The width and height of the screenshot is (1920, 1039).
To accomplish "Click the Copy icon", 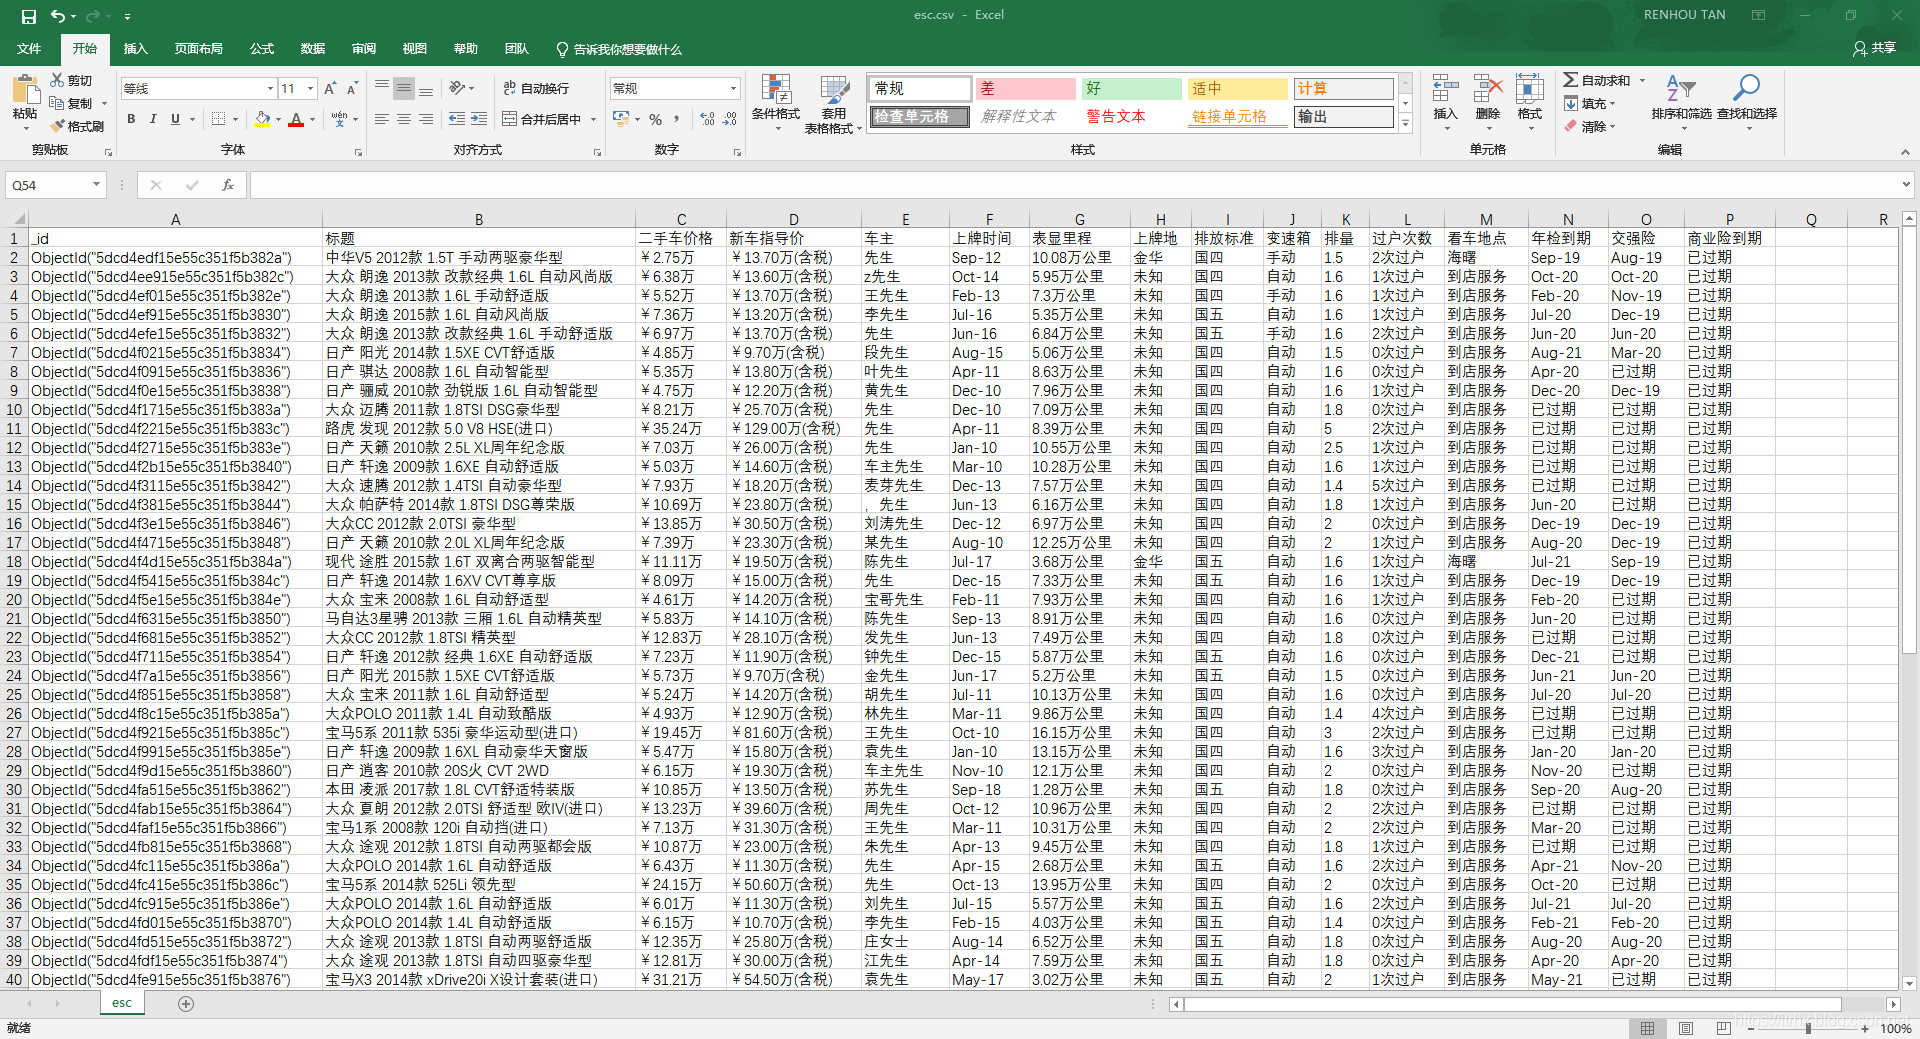I will click(58, 103).
